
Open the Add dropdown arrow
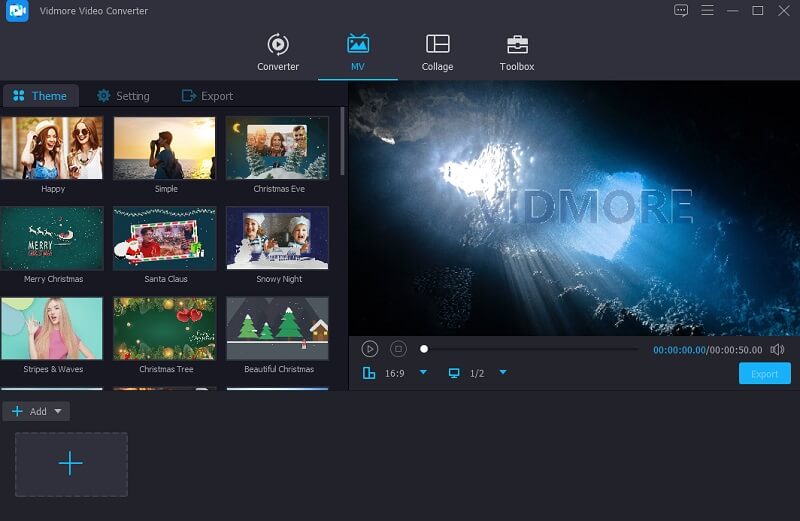point(58,411)
